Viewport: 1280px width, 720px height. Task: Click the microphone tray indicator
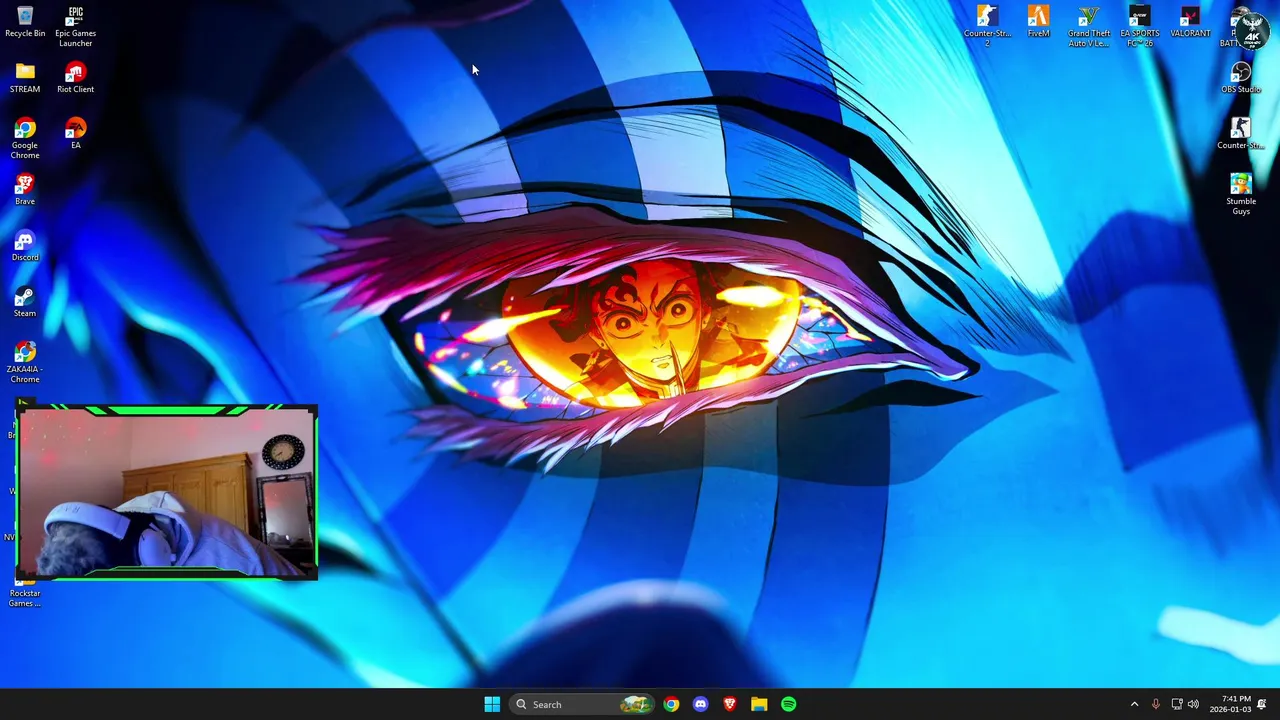1155,704
